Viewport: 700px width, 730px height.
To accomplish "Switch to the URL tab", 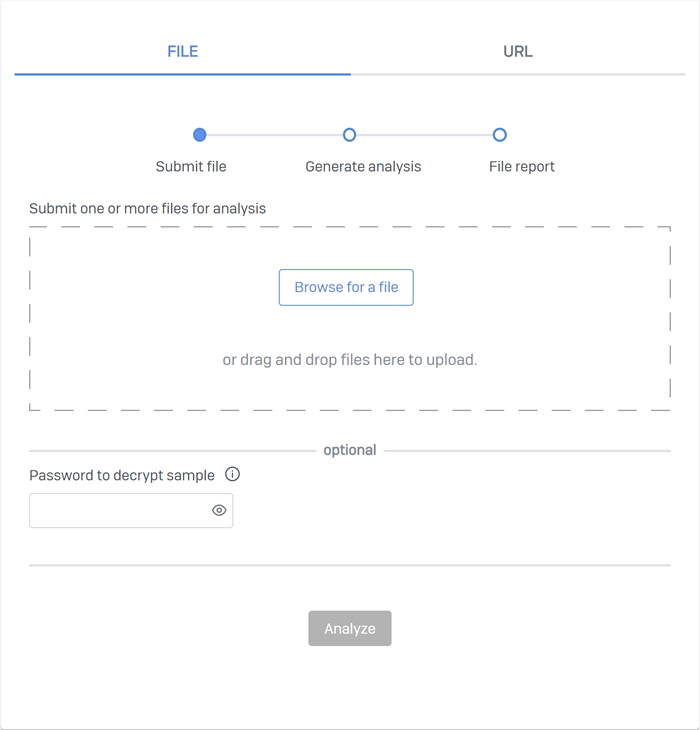I will coord(517,51).
